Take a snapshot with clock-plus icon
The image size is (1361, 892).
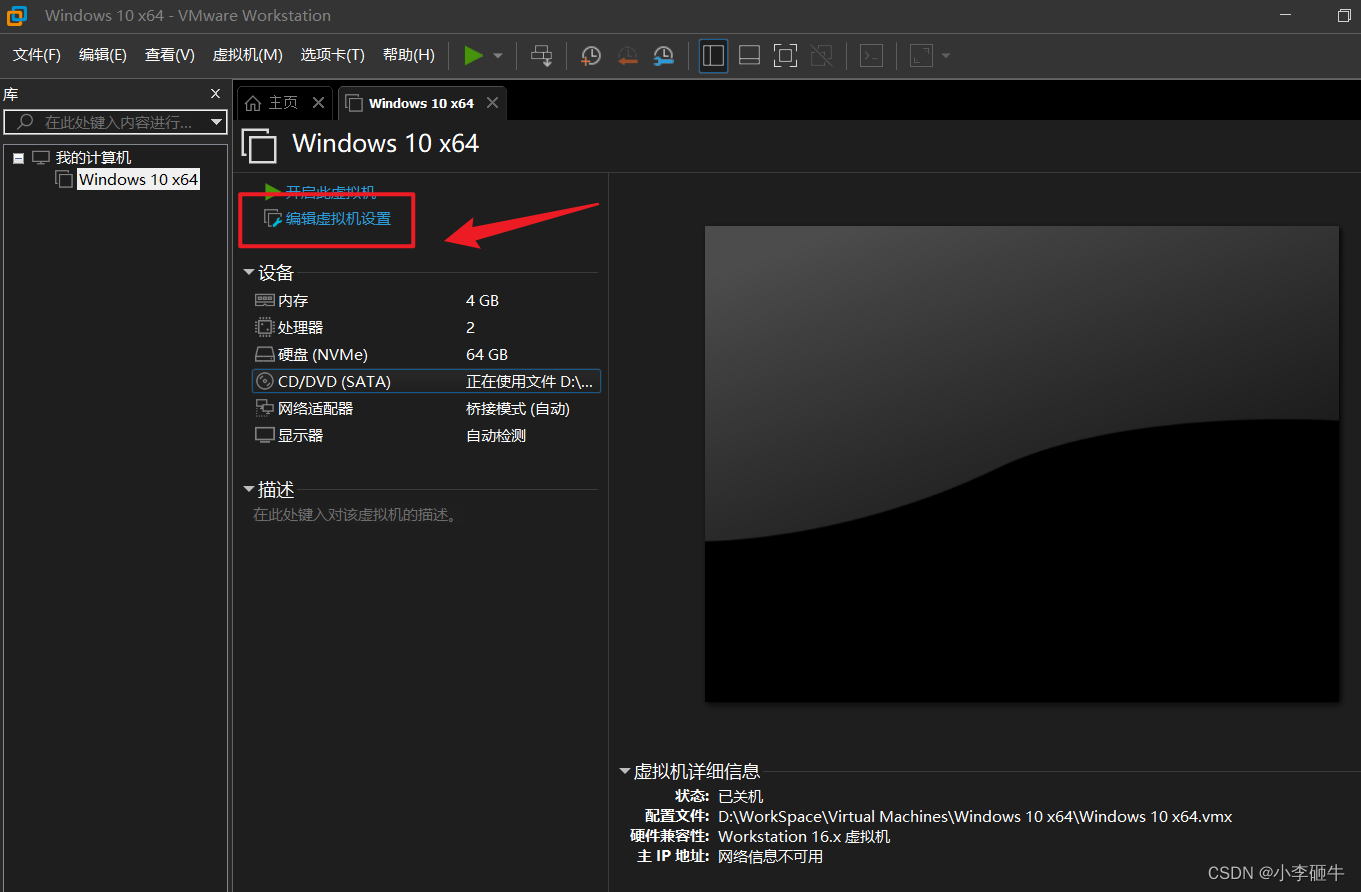pos(591,56)
